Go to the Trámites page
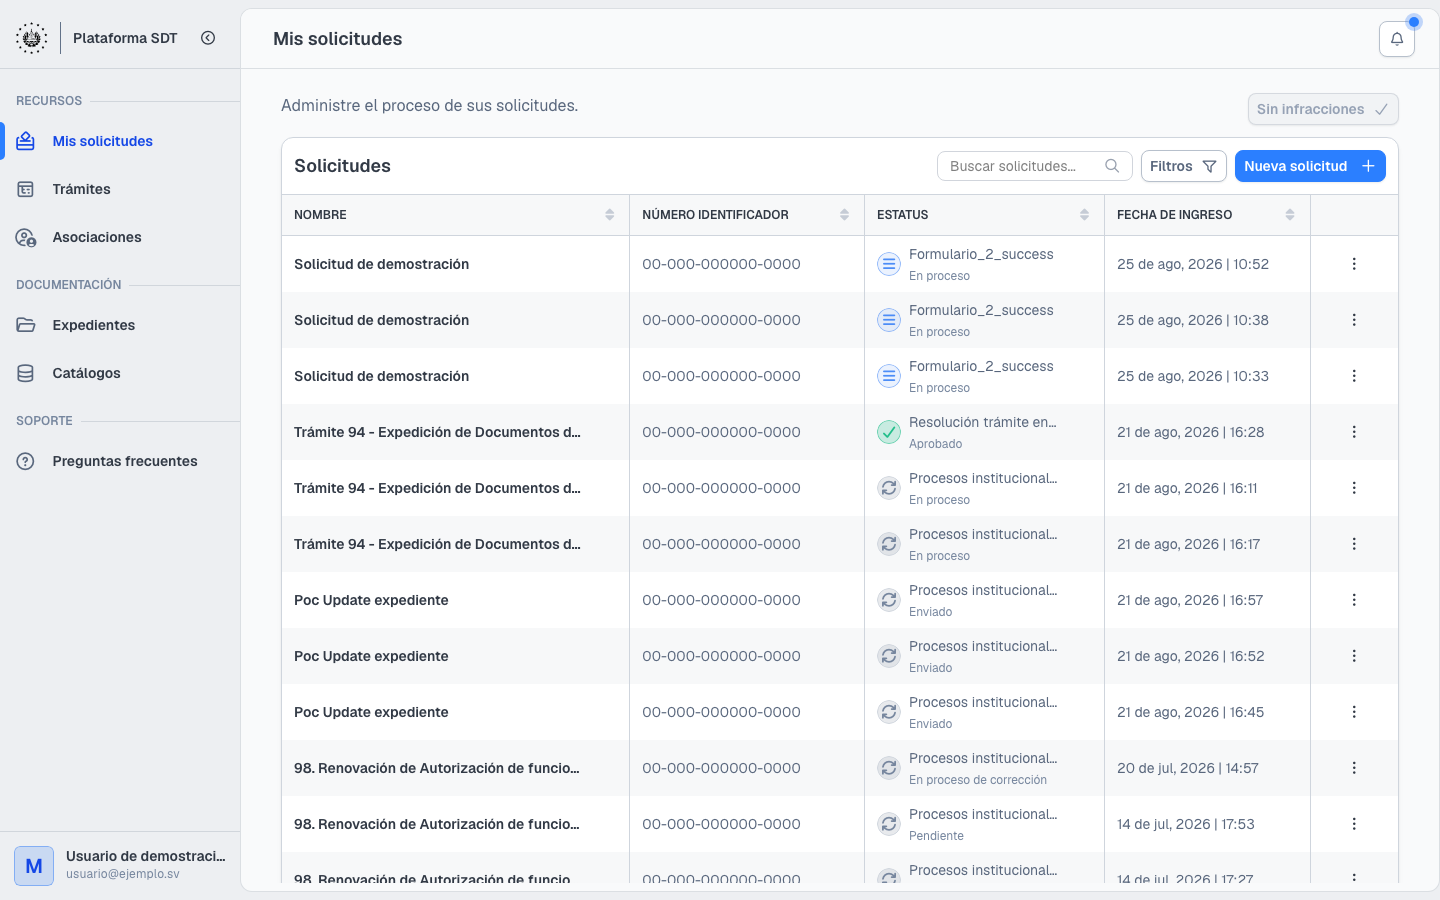 pyautogui.click(x=81, y=189)
